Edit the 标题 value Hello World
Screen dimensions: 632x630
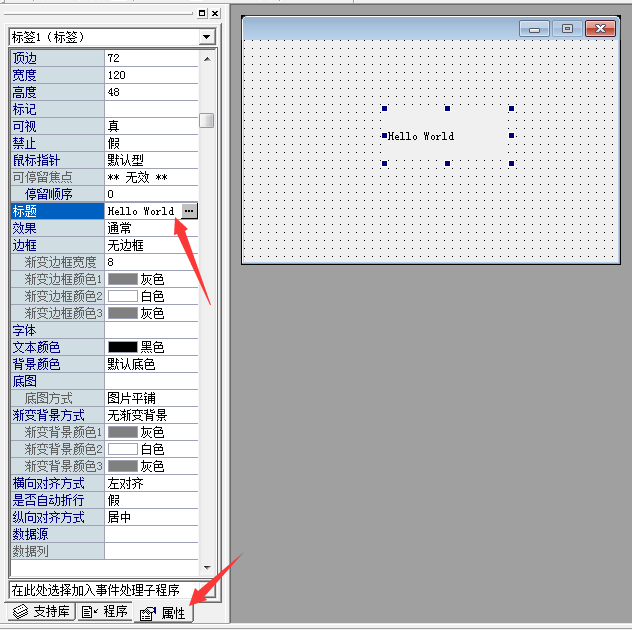point(143,211)
